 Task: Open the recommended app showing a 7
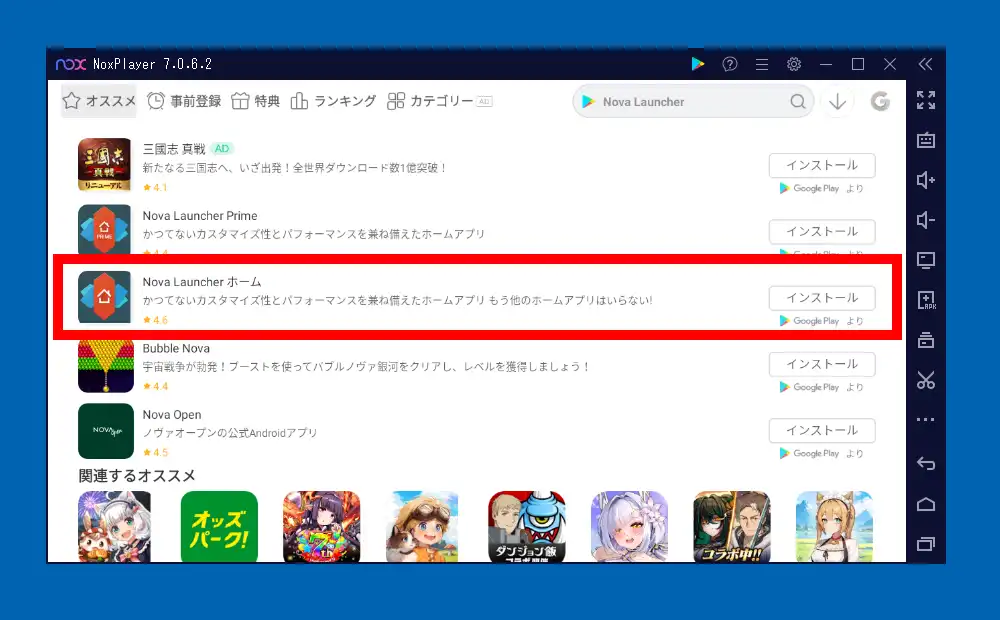321,527
